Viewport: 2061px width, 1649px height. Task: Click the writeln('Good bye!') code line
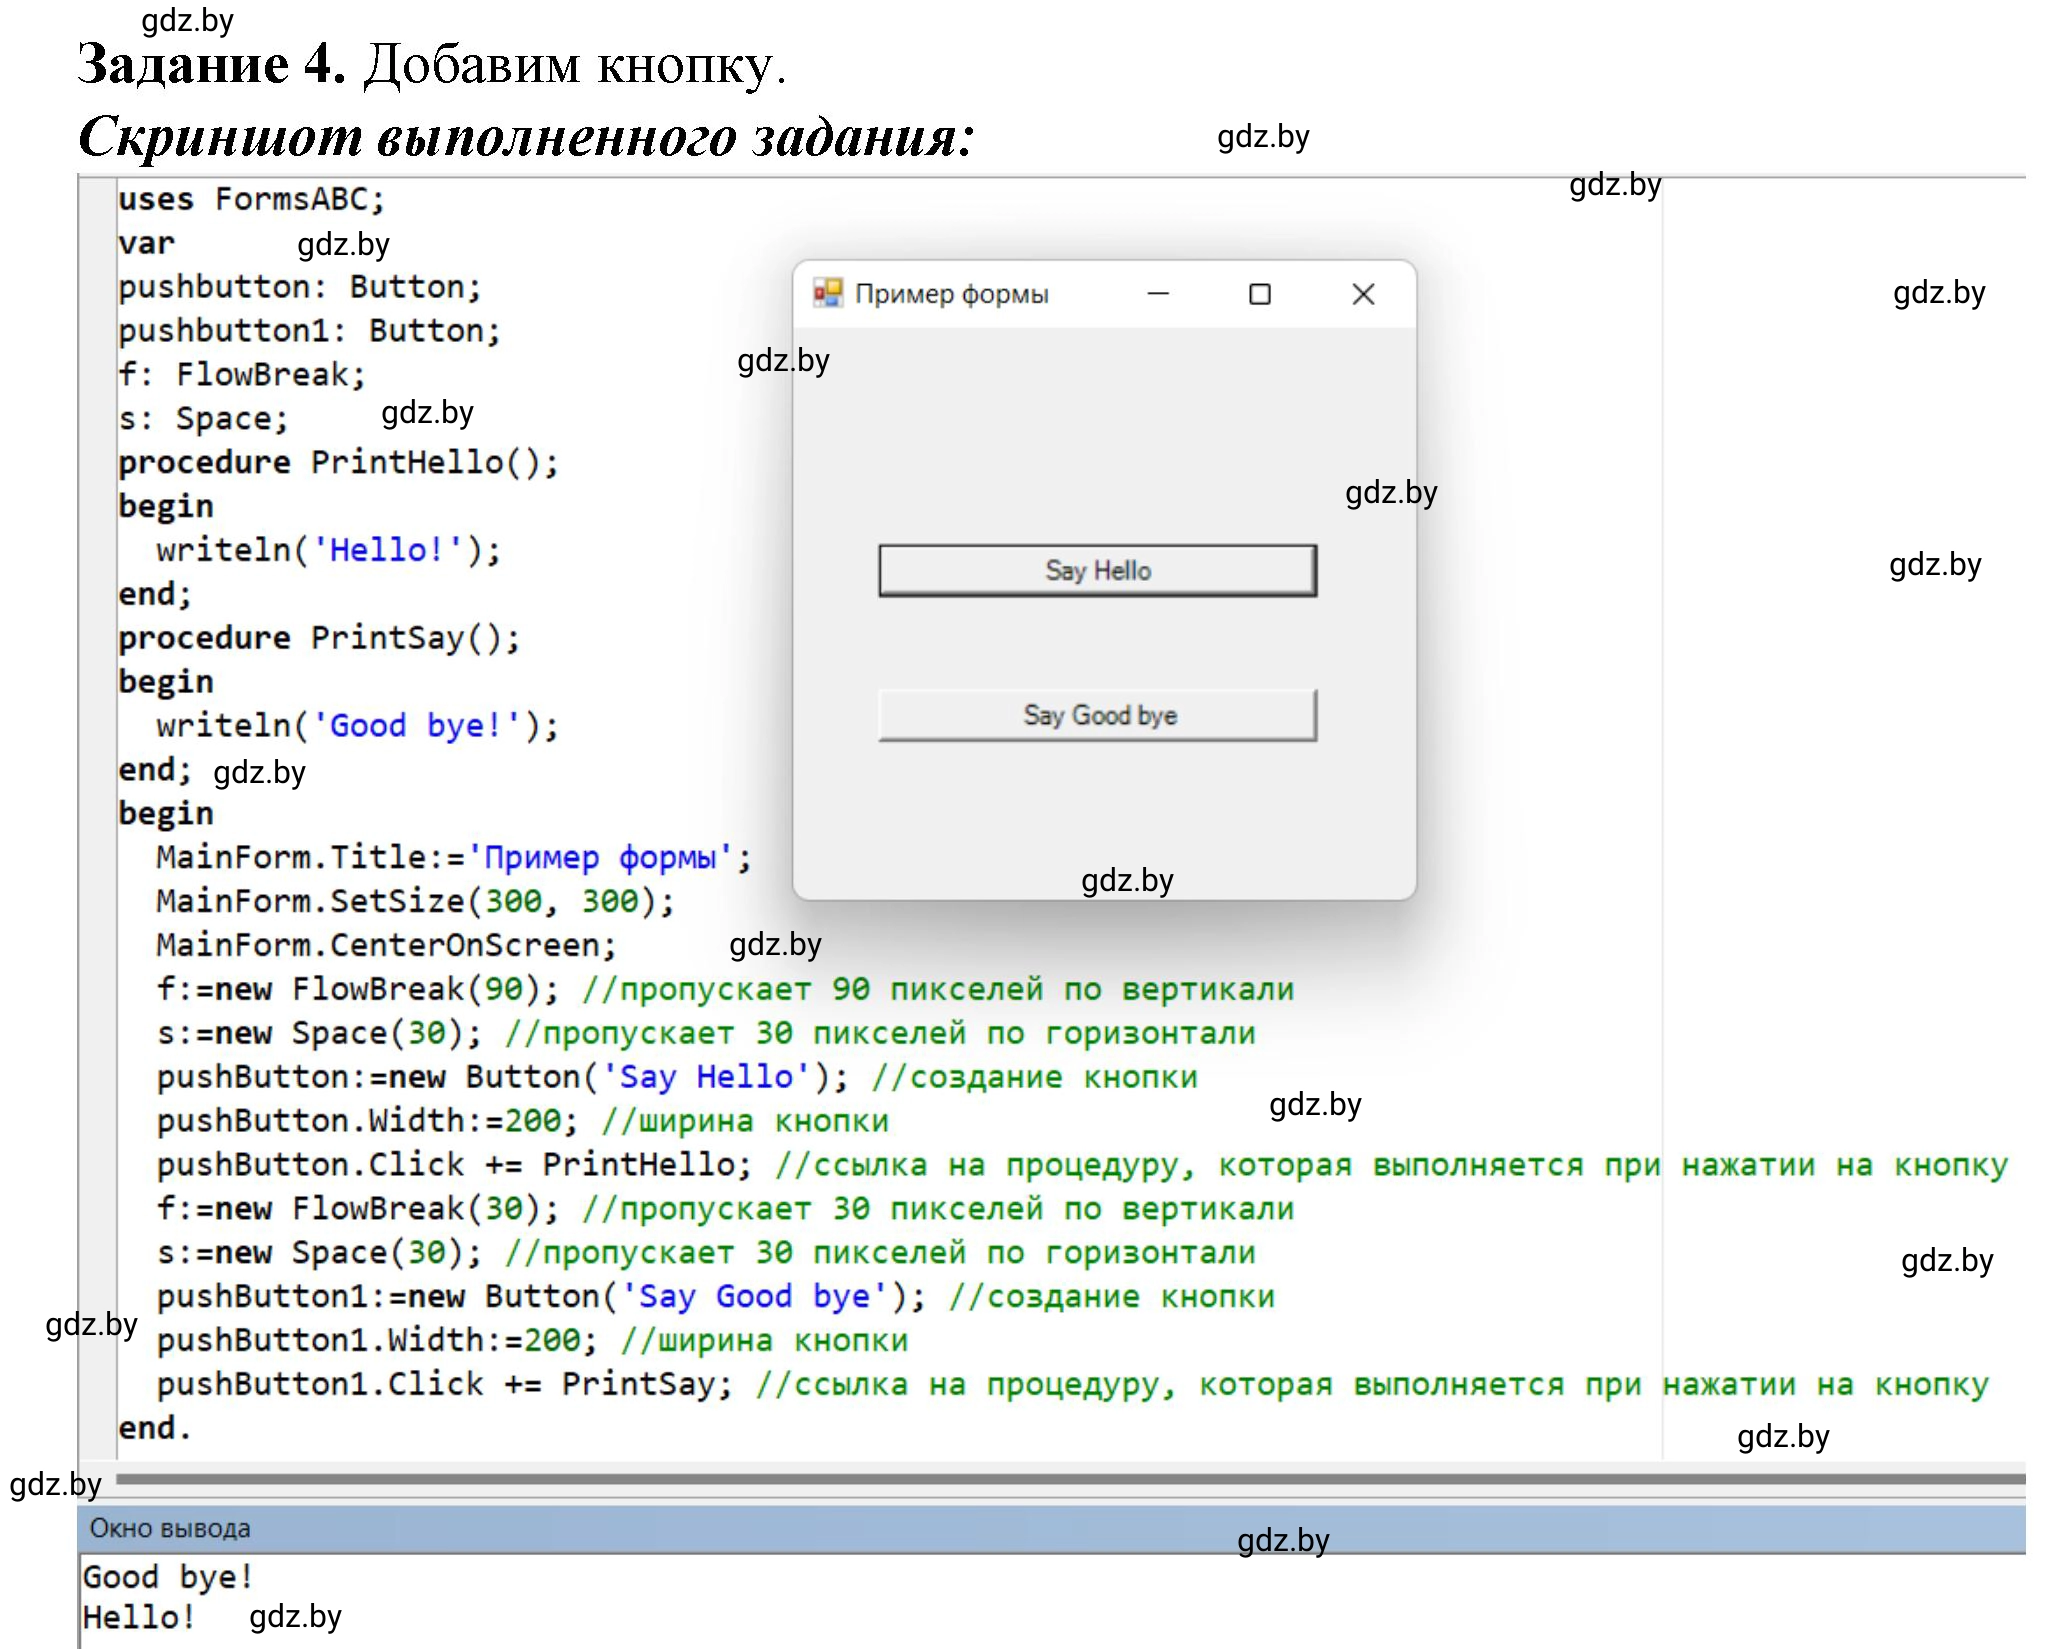pyautogui.click(x=357, y=726)
